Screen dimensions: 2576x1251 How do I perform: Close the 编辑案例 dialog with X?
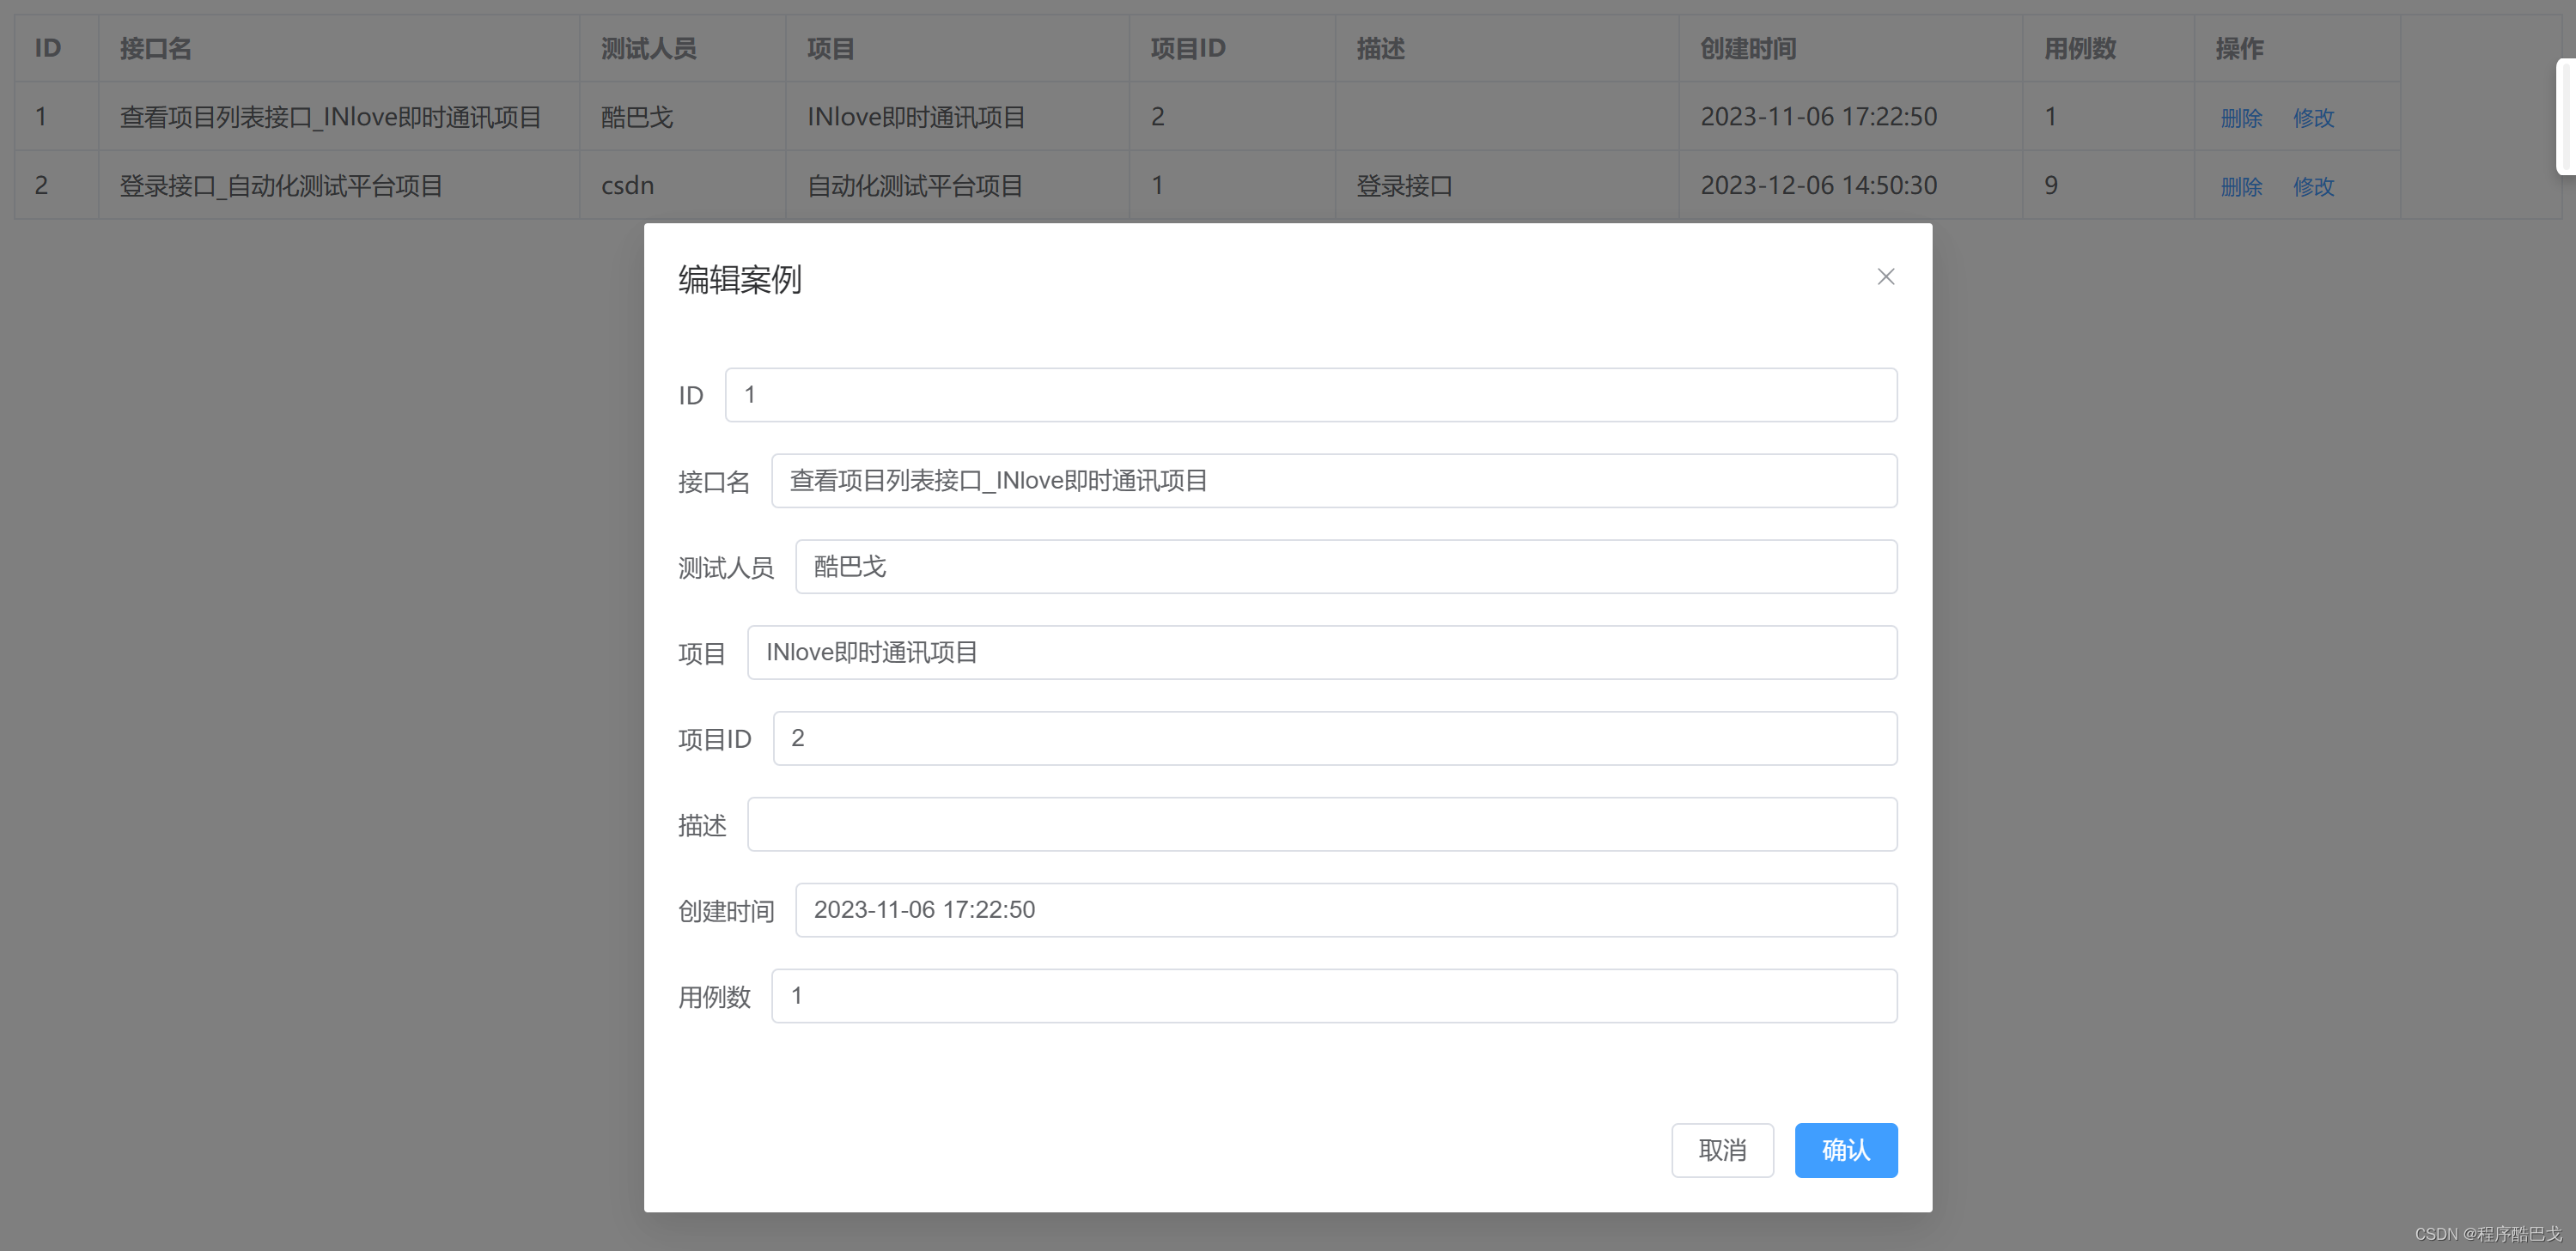point(1885,277)
